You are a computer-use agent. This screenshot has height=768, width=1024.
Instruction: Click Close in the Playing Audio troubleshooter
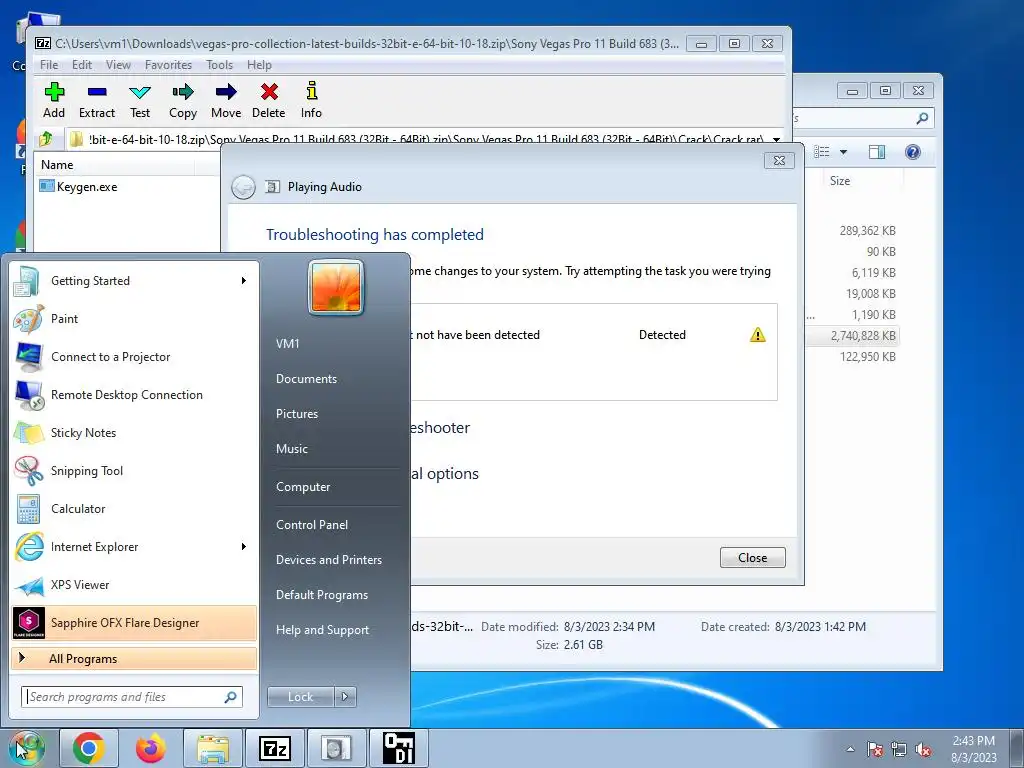[752, 558]
